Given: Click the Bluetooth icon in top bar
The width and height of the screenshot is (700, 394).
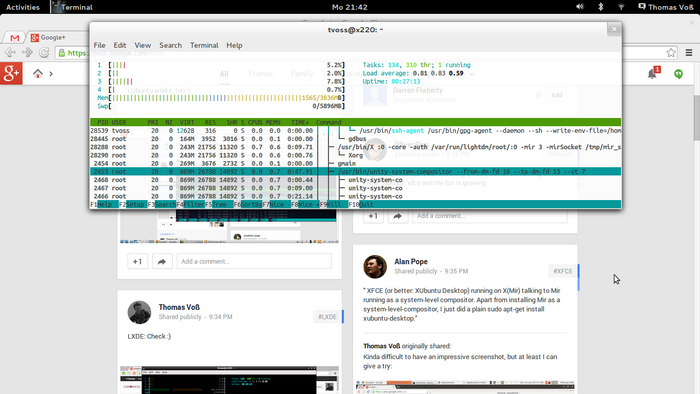Looking at the screenshot, I should (600, 7).
